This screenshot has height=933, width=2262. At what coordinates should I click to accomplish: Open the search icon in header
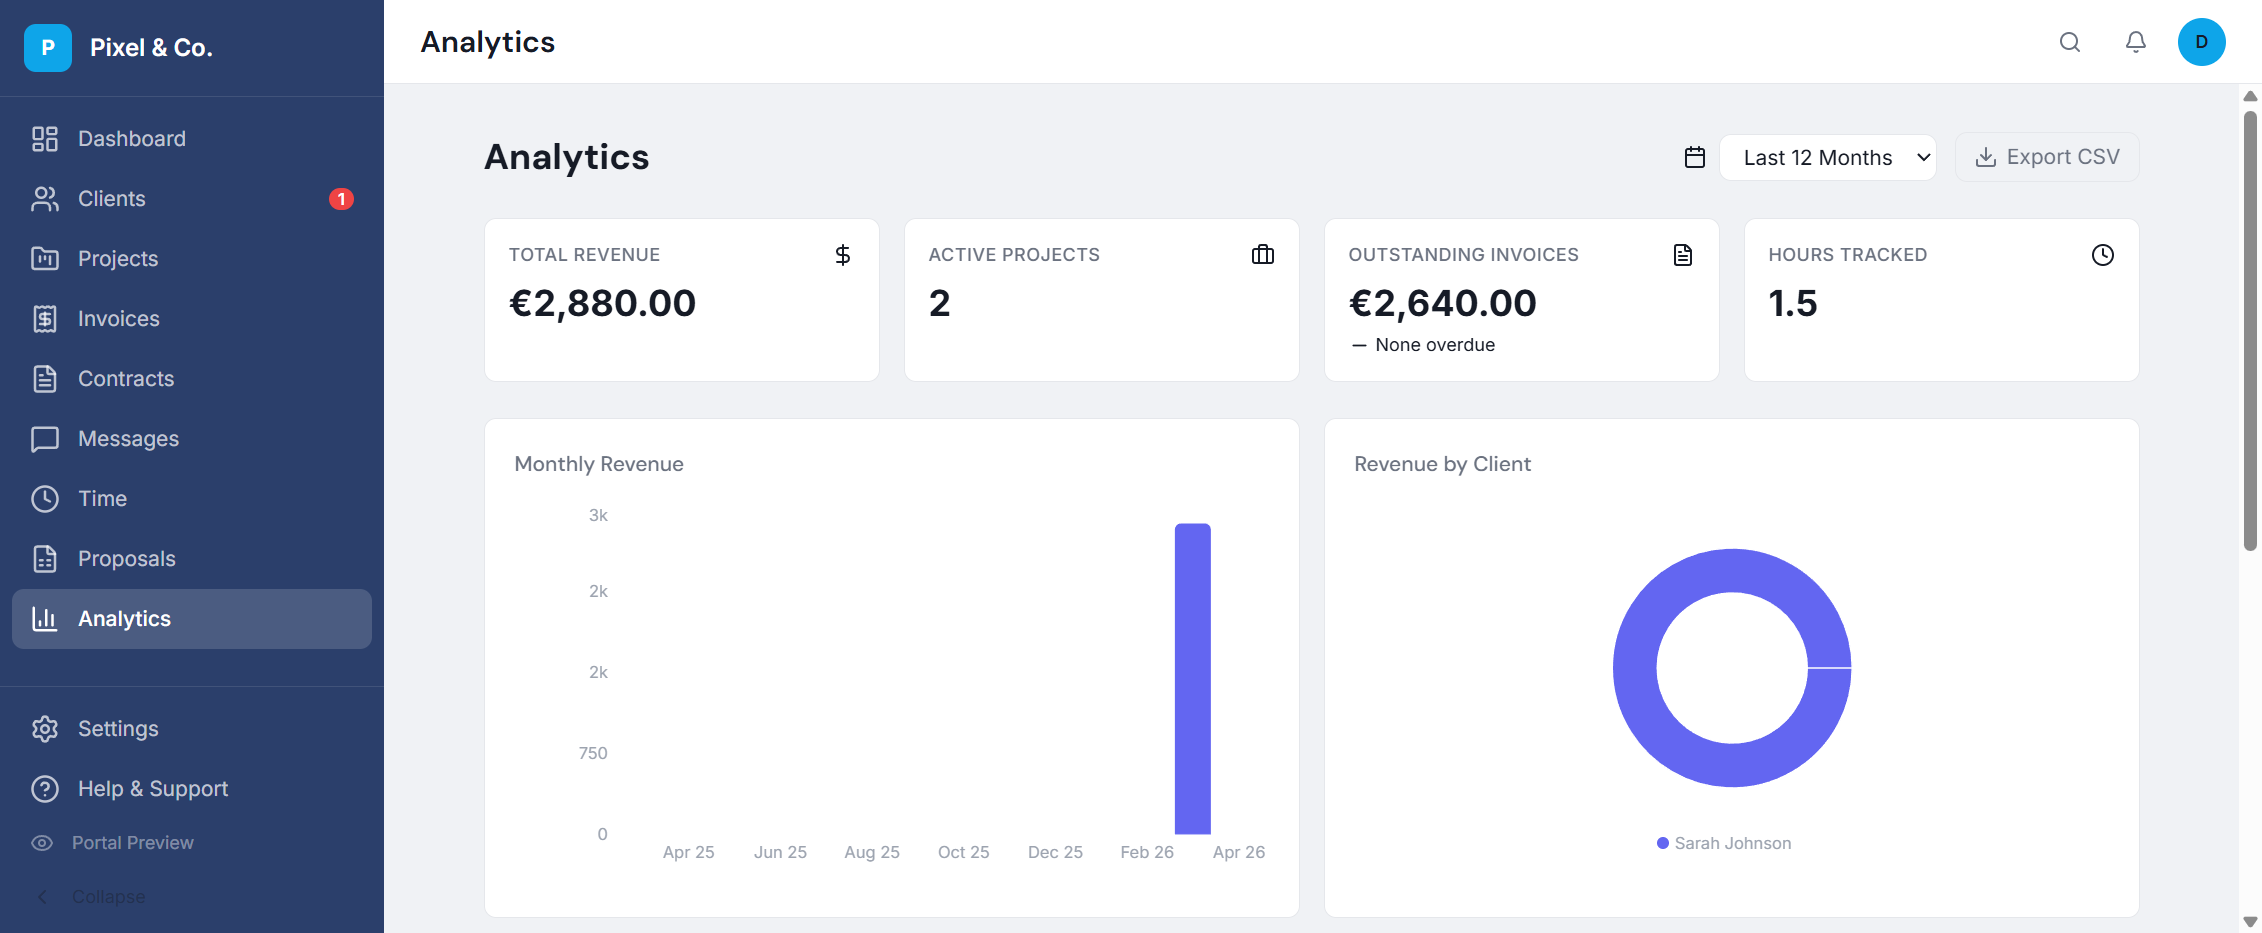(x=2069, y=42)
